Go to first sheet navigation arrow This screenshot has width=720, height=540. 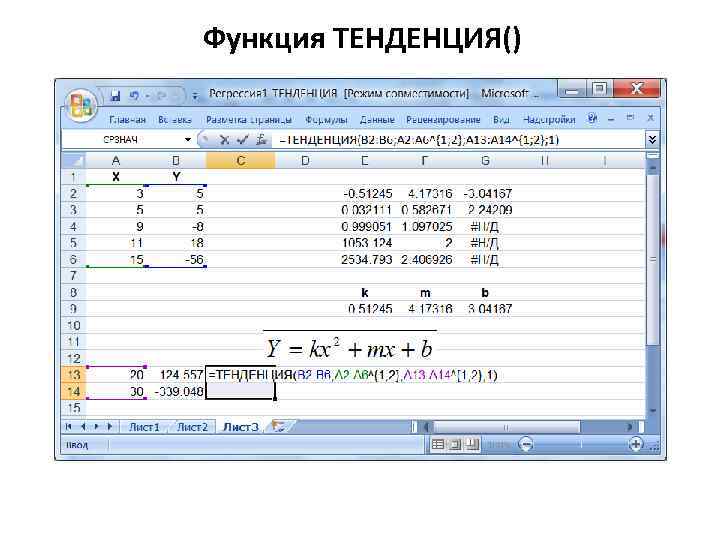point(69,427)
